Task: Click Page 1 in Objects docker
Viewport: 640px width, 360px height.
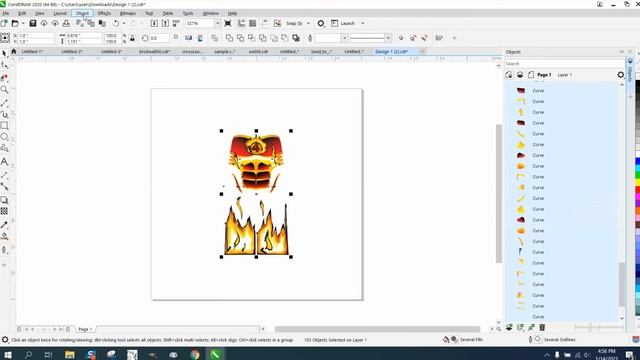Action: point(544,75)
